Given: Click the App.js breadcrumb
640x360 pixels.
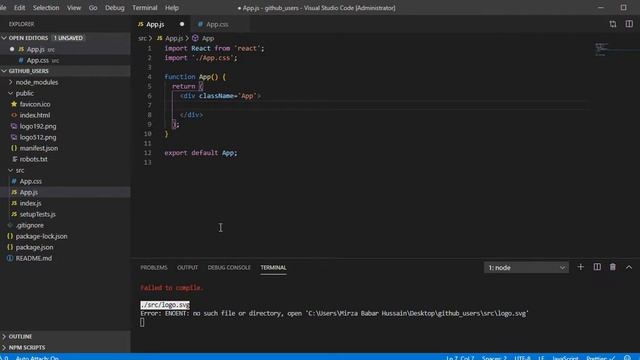Looking at the screenshot, I should [x=174, y=38].
